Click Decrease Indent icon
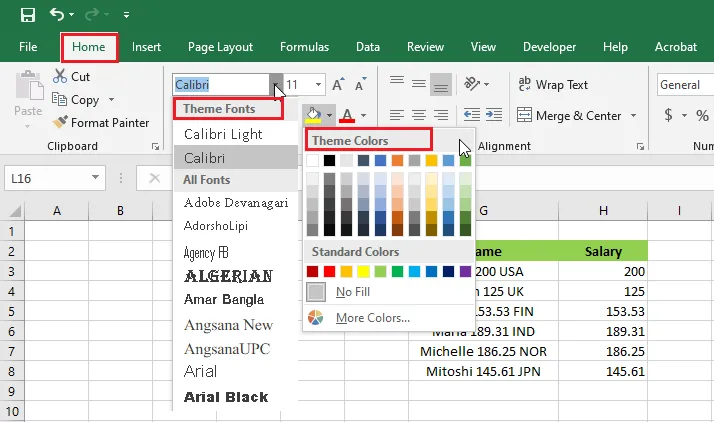The image size is (714, 422). [x=472, y=115]
